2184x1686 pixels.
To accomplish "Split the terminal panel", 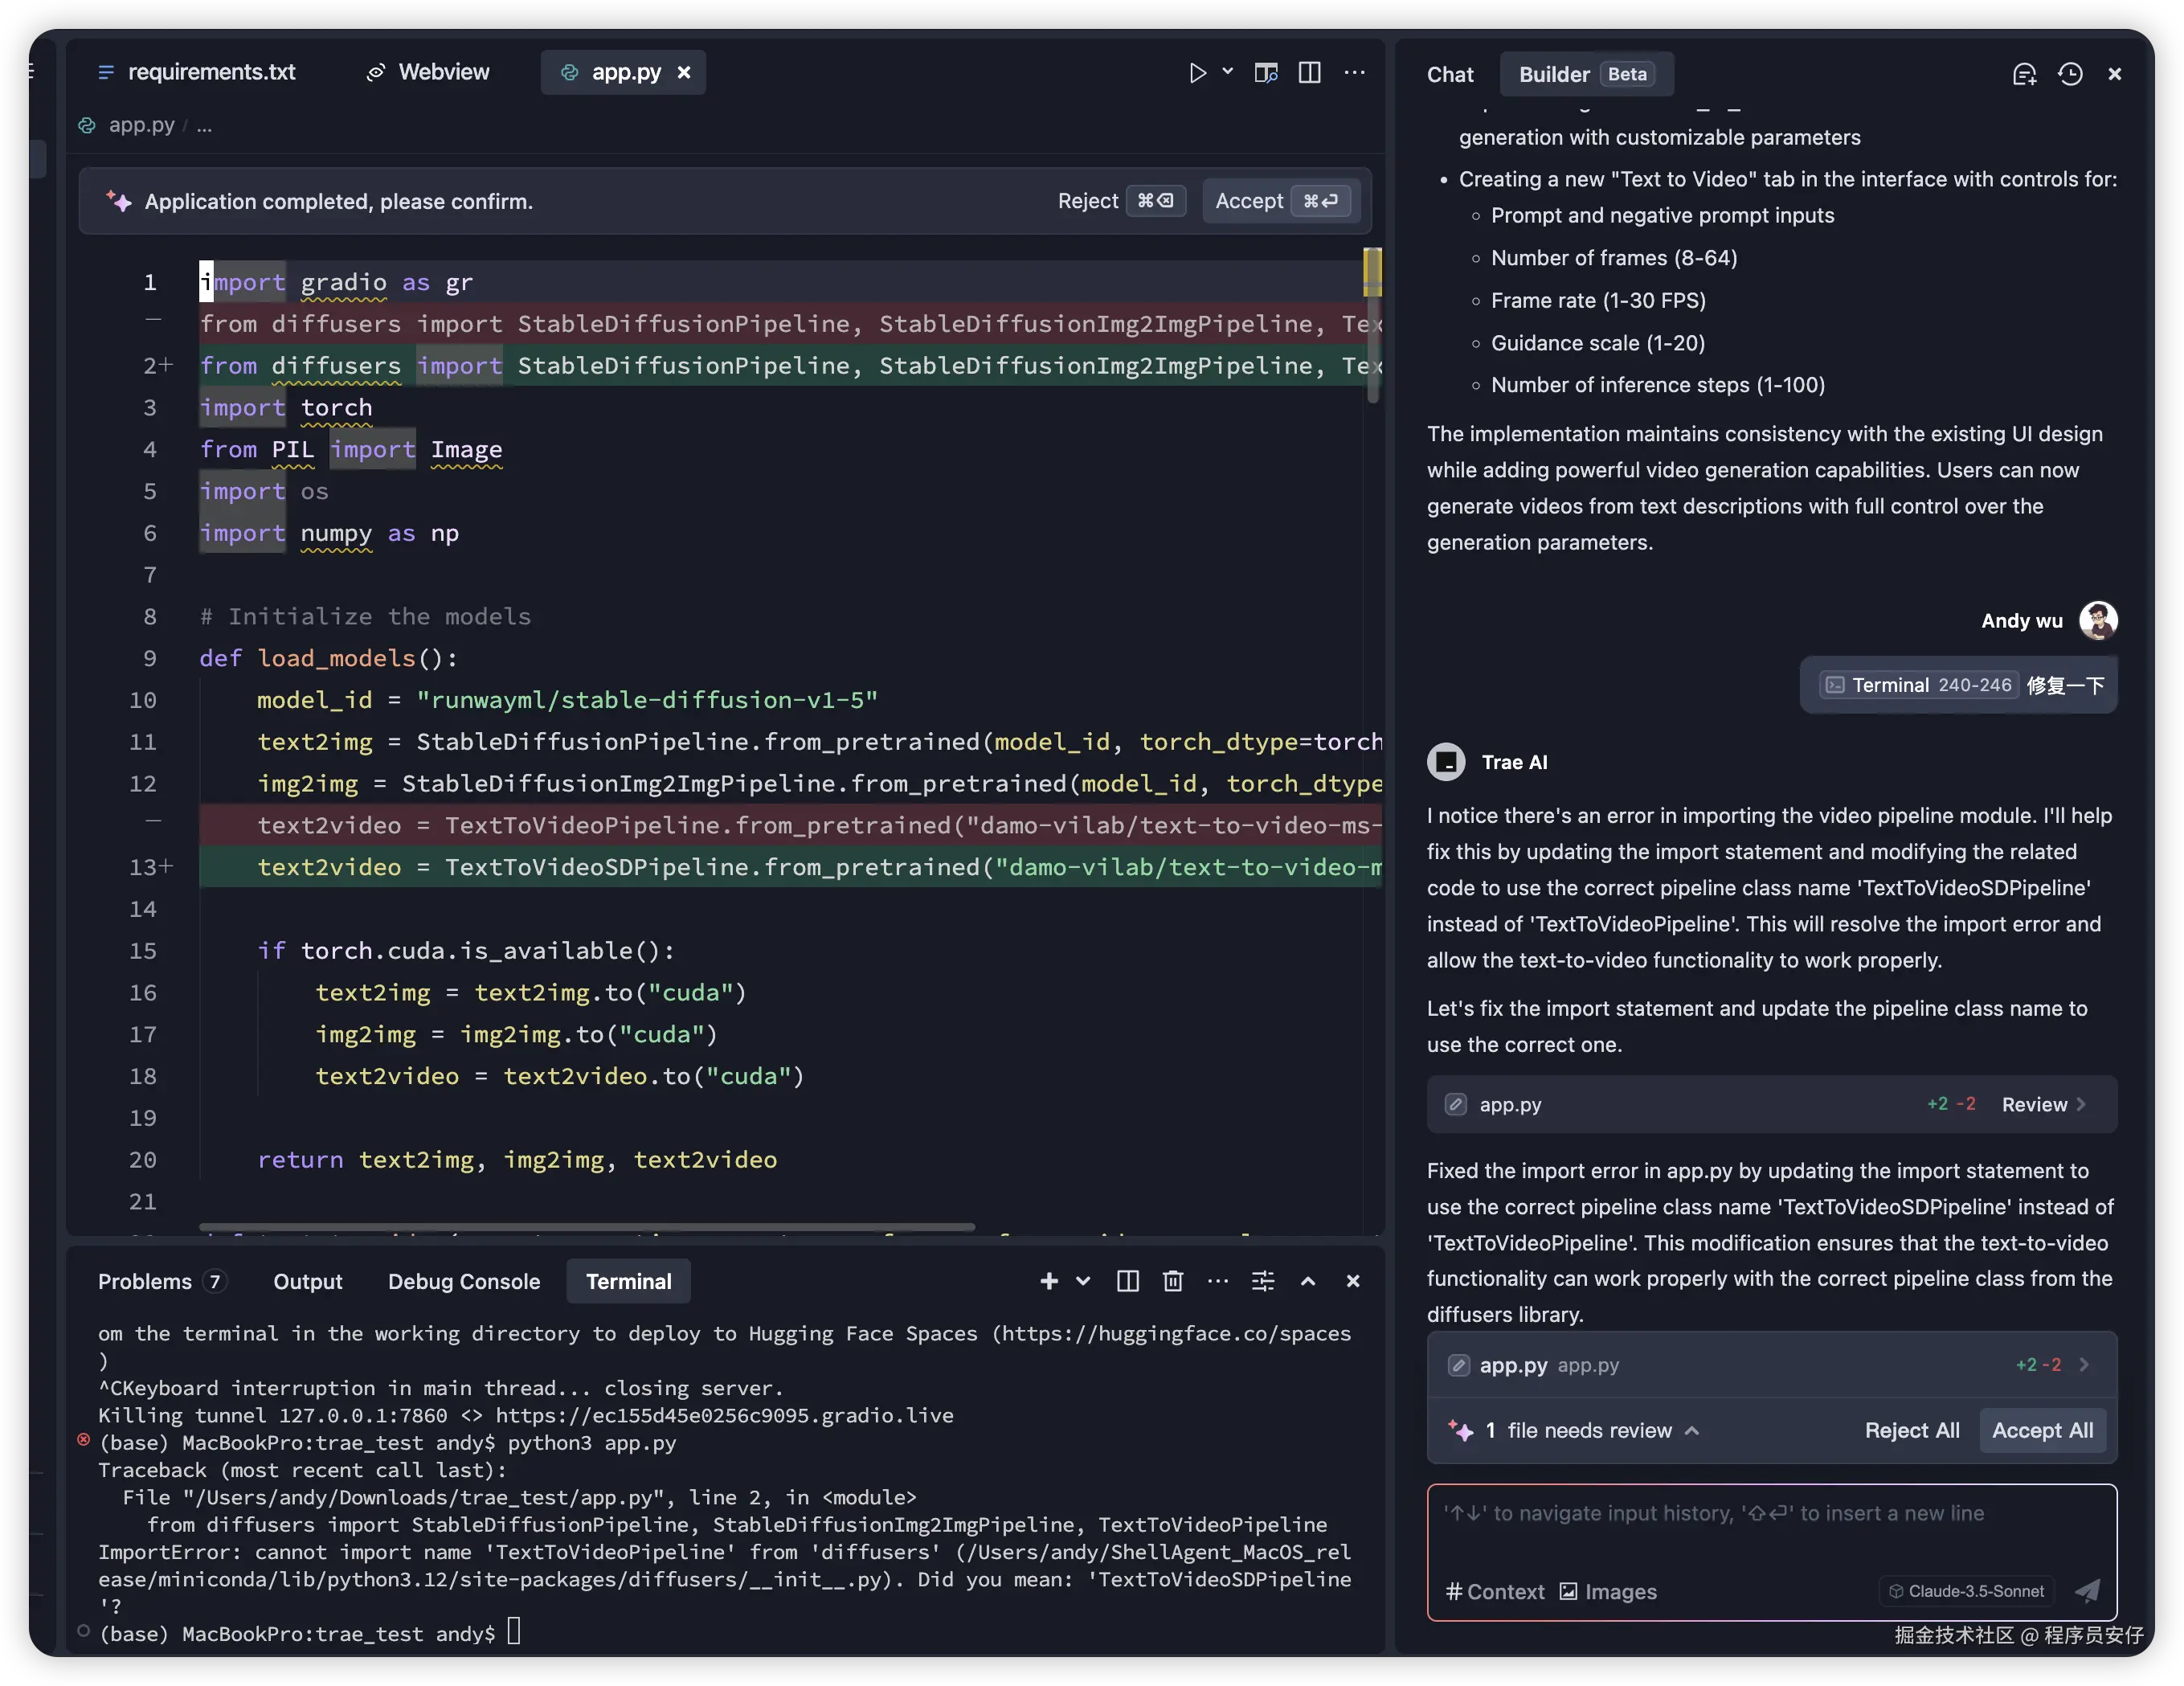I will pos(1127,1281).
